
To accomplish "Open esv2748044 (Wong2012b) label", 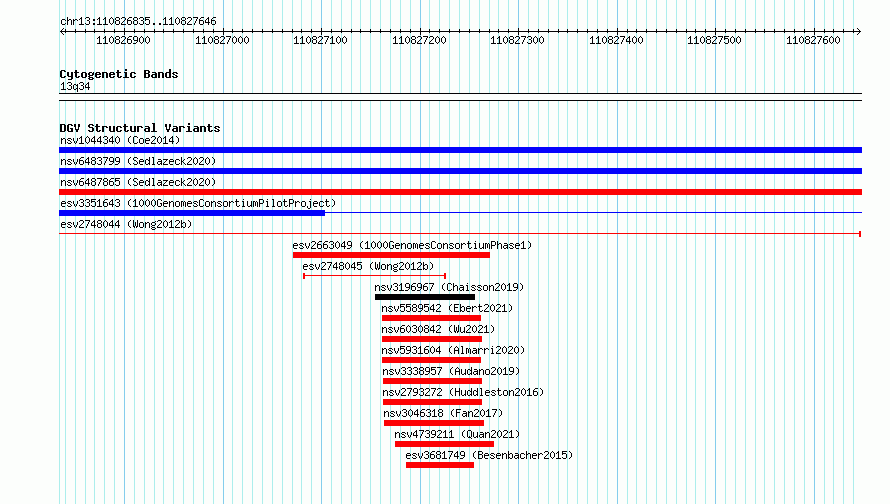I will [126, 224].
